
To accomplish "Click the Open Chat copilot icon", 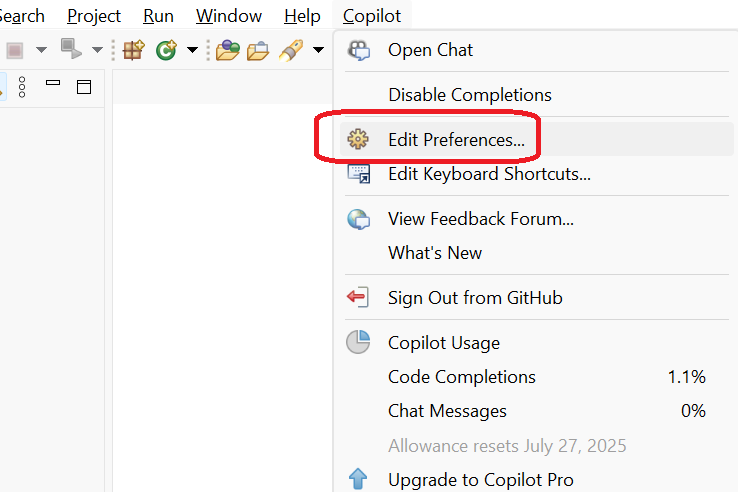I will 359,50.
